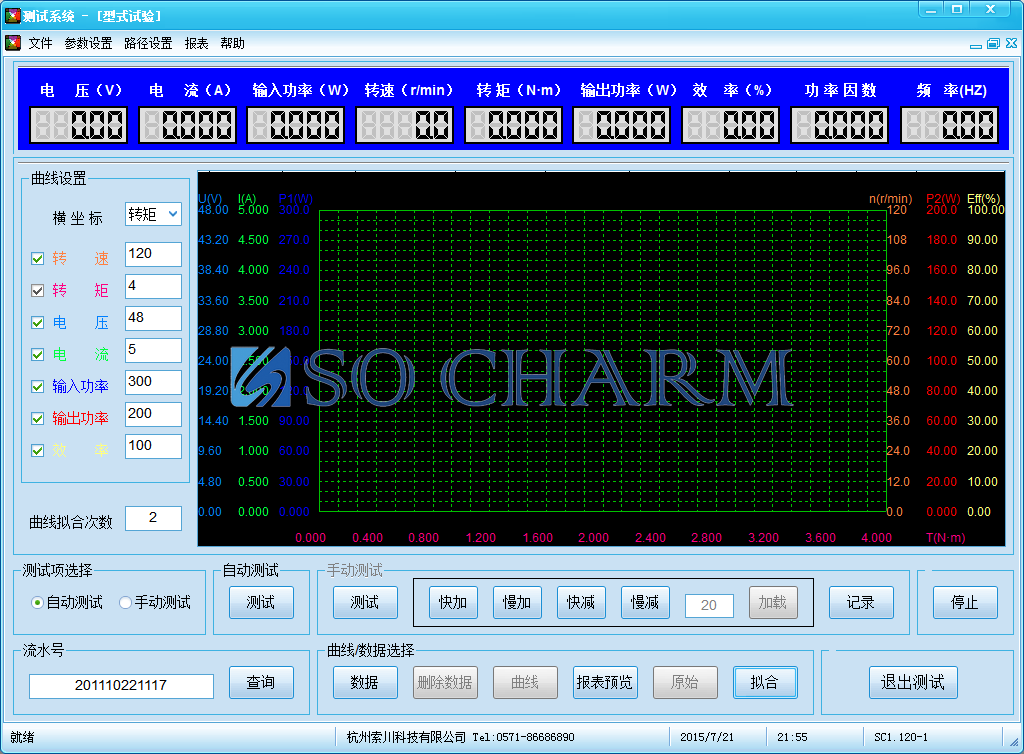Click the 退出测试 button
1024x754 pixels.
912,682
